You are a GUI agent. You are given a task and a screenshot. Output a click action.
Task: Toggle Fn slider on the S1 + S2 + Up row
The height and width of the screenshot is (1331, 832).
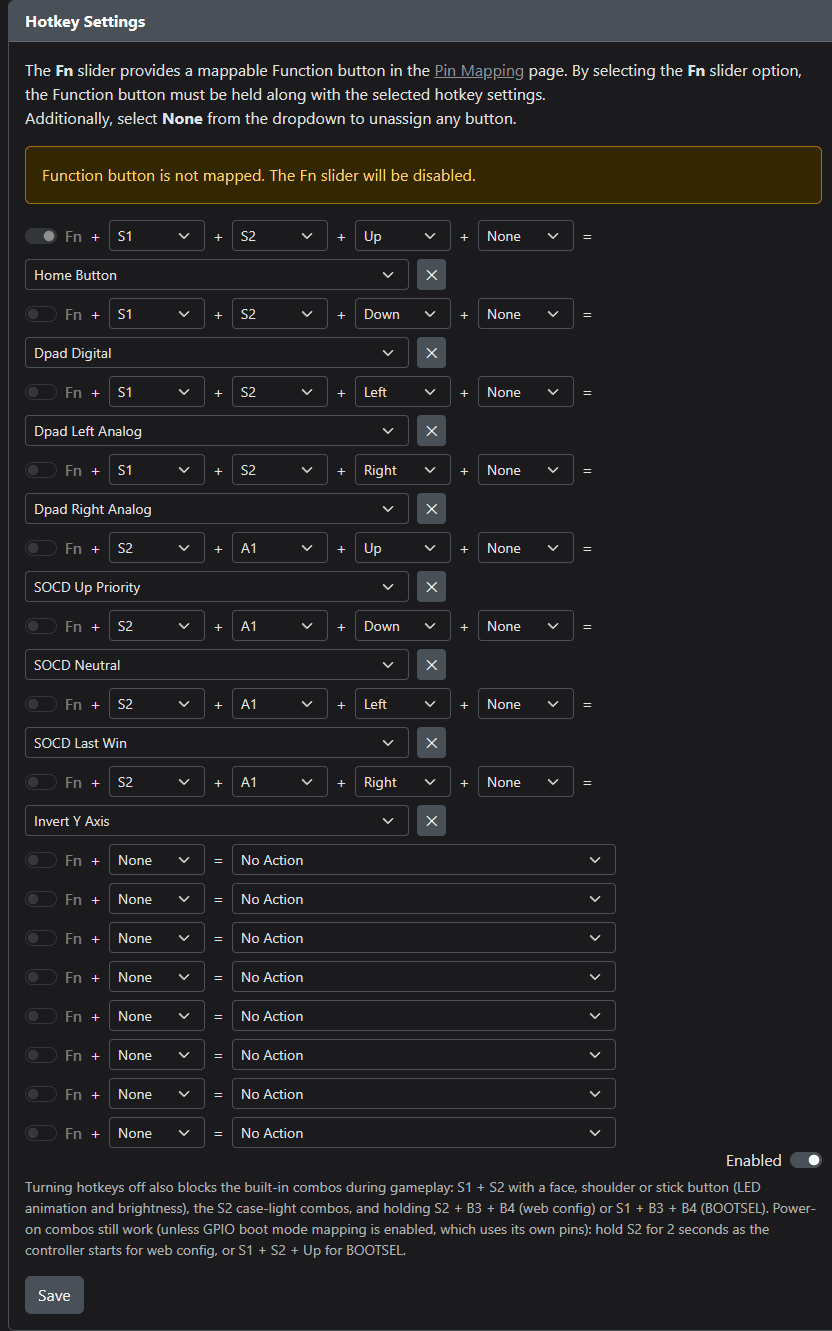[41, 236]
